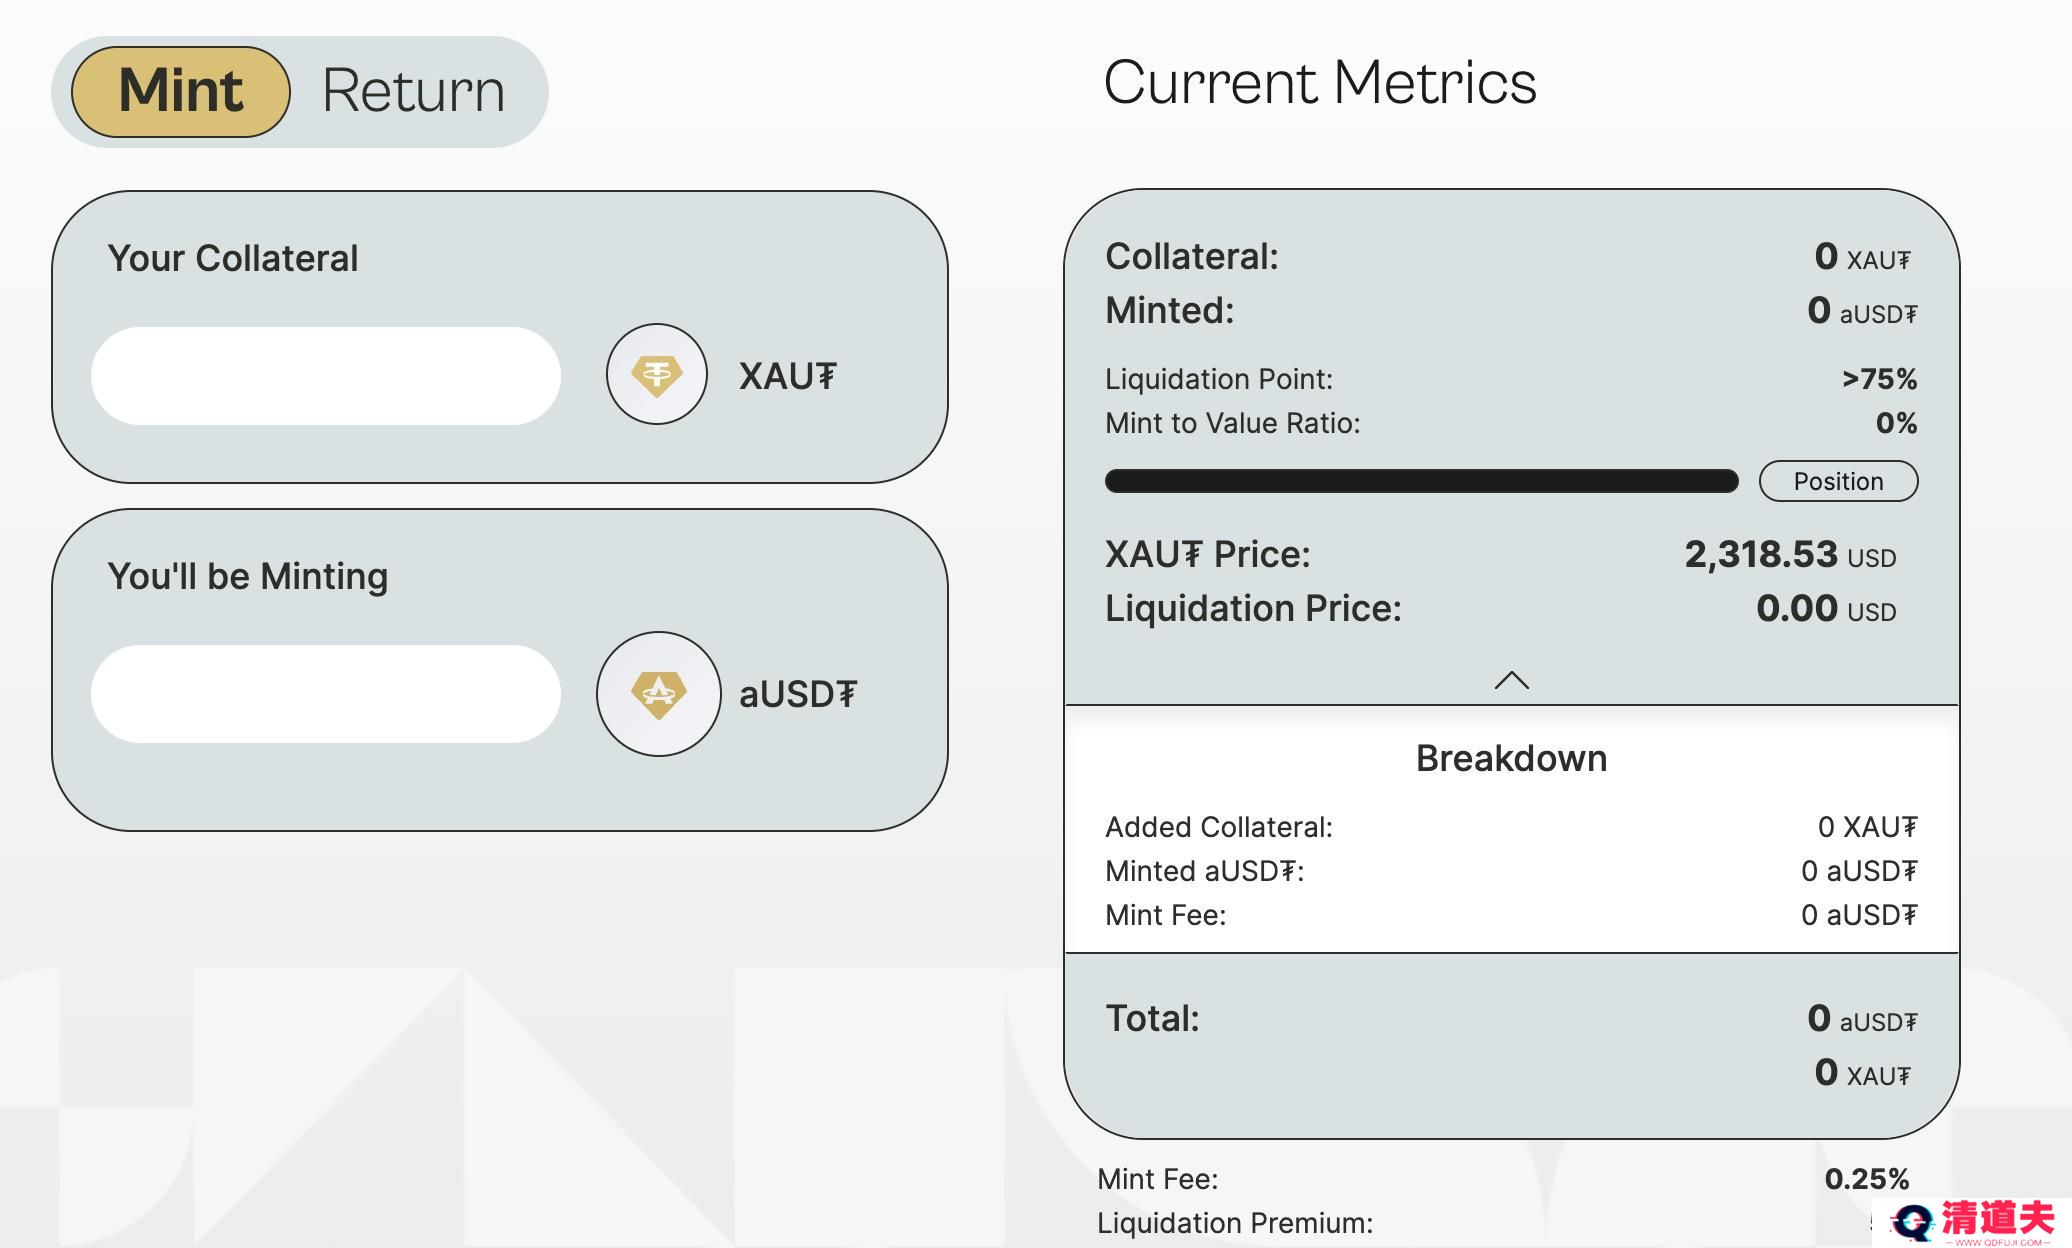Click the XAU₮ currency label
Viewport: 2072px width, 1248px height.
tap(787, 376)
